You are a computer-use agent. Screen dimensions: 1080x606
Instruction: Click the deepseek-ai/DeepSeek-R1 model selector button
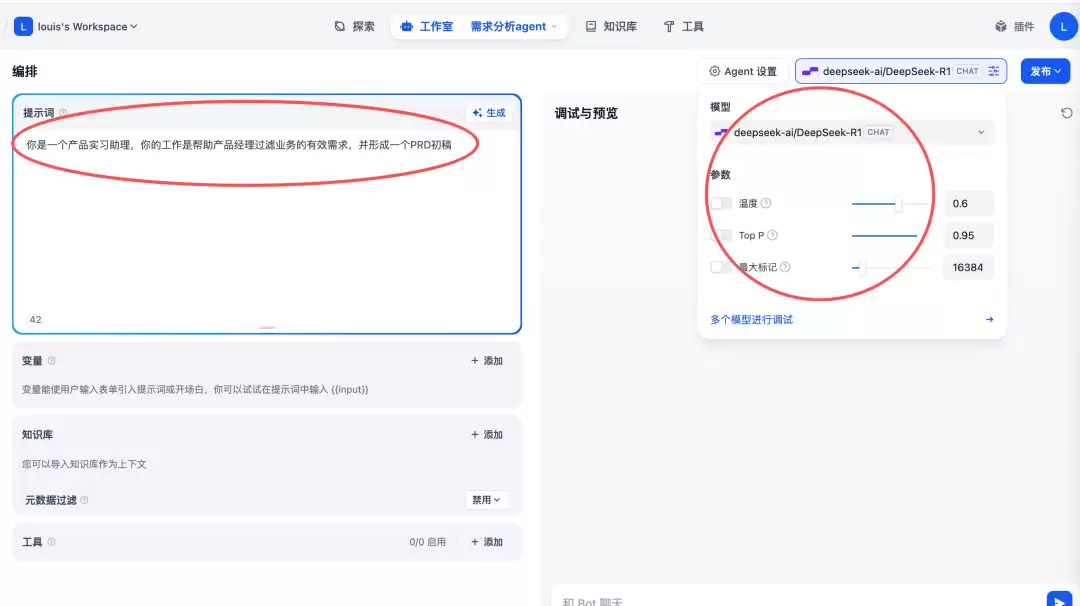(x=901, y=71)
